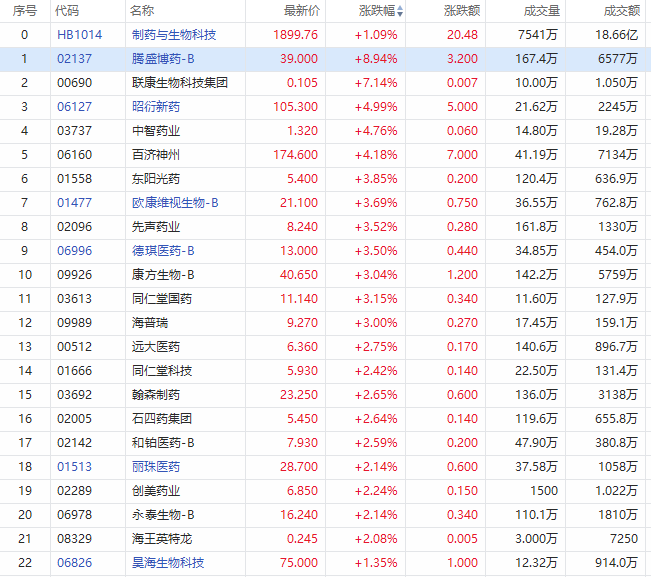Click 创美药业 volume 1500
This screenshot has height=577, width=651.
pos(544,491)
